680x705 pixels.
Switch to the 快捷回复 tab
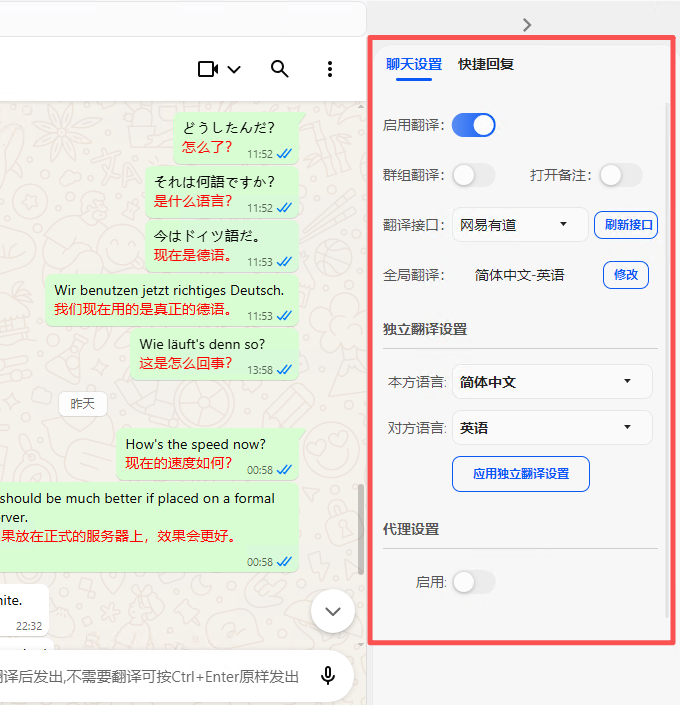click(486, 64)
